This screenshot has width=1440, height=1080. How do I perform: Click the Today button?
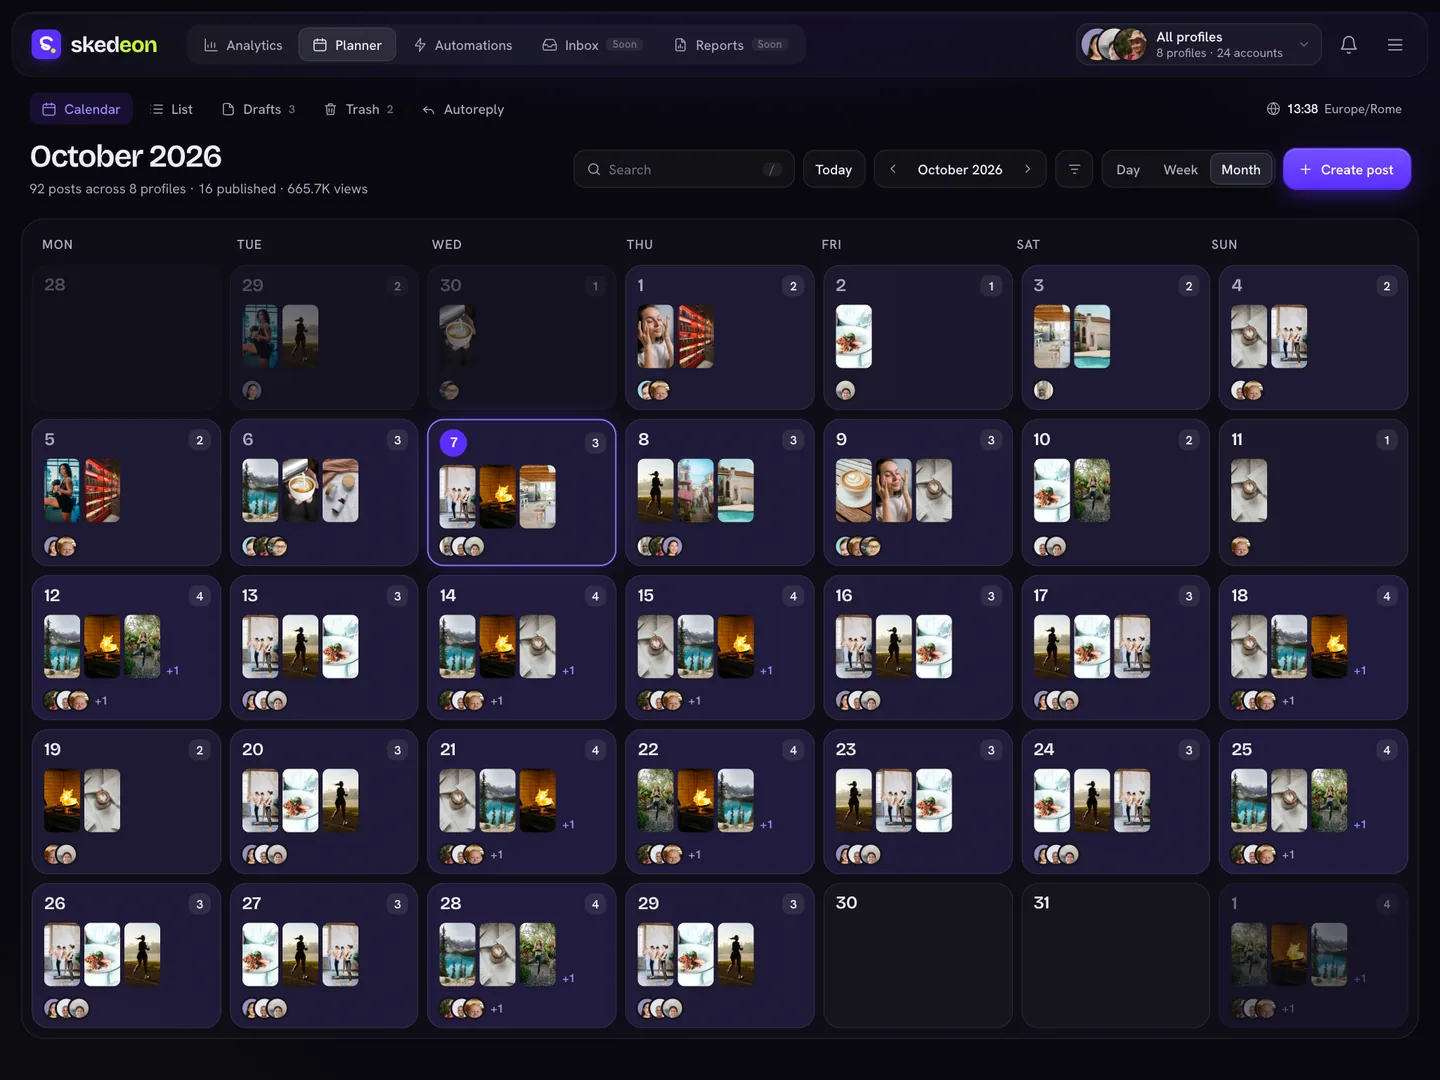pyautogui.click(x=833, y=169)
